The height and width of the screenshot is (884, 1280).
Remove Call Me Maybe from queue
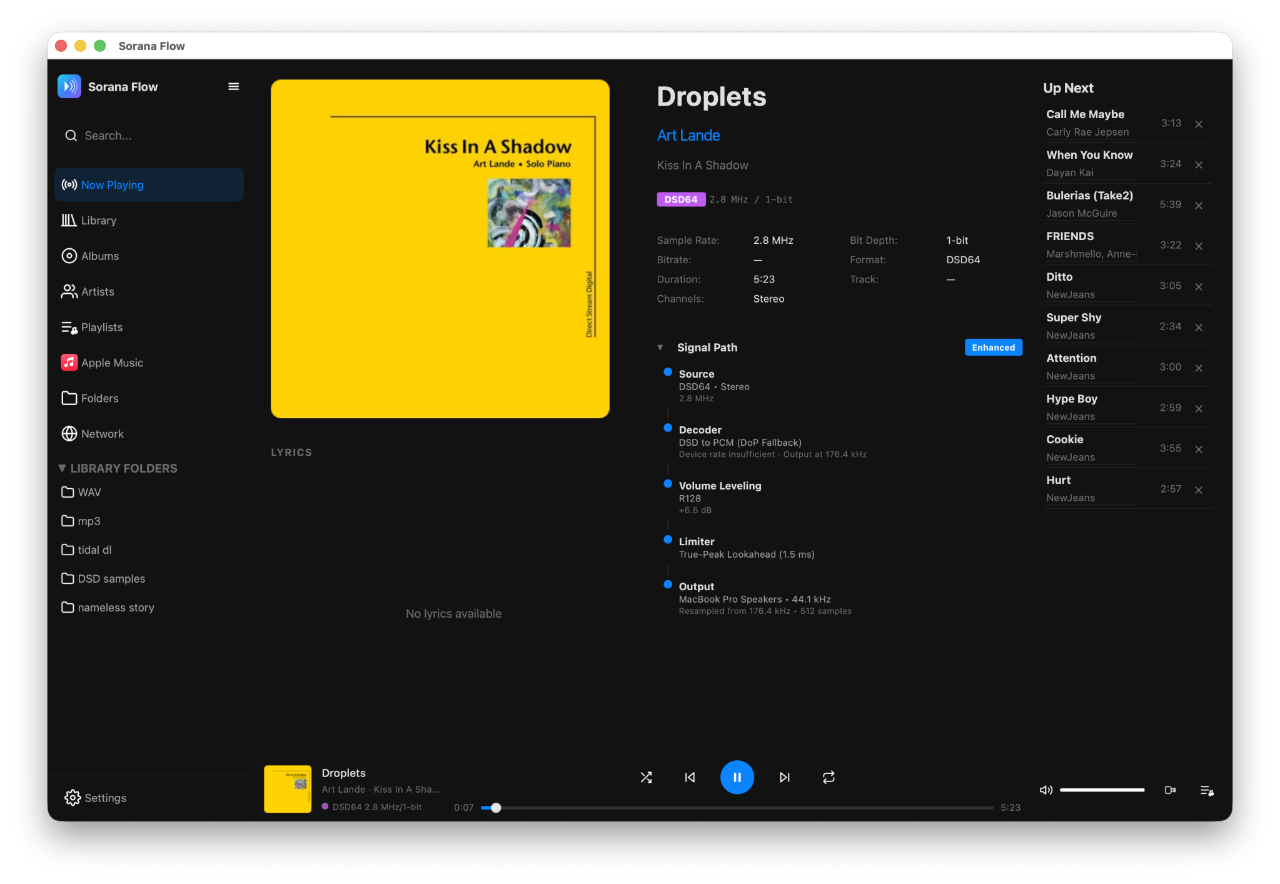click(1199, 124)
